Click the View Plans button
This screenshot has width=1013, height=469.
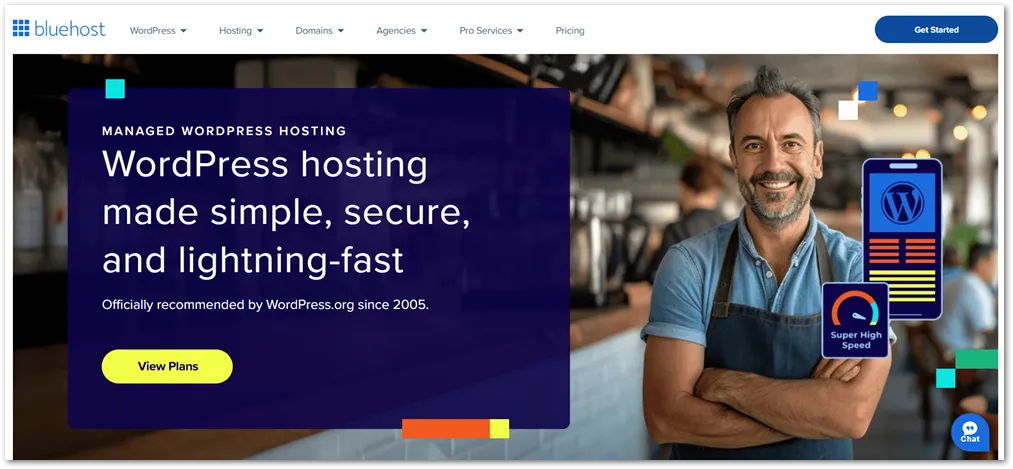coord(167,366)
